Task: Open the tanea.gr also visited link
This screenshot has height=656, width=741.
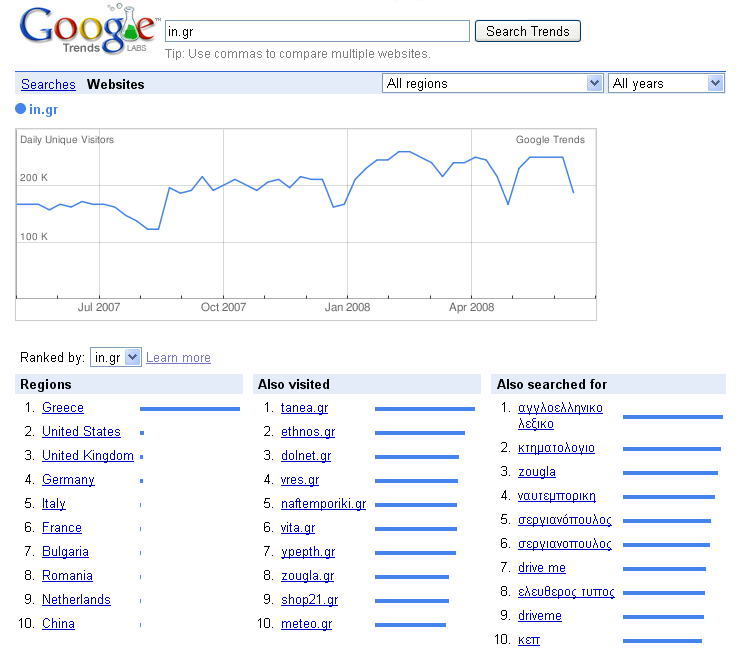Action: point(304,407)
